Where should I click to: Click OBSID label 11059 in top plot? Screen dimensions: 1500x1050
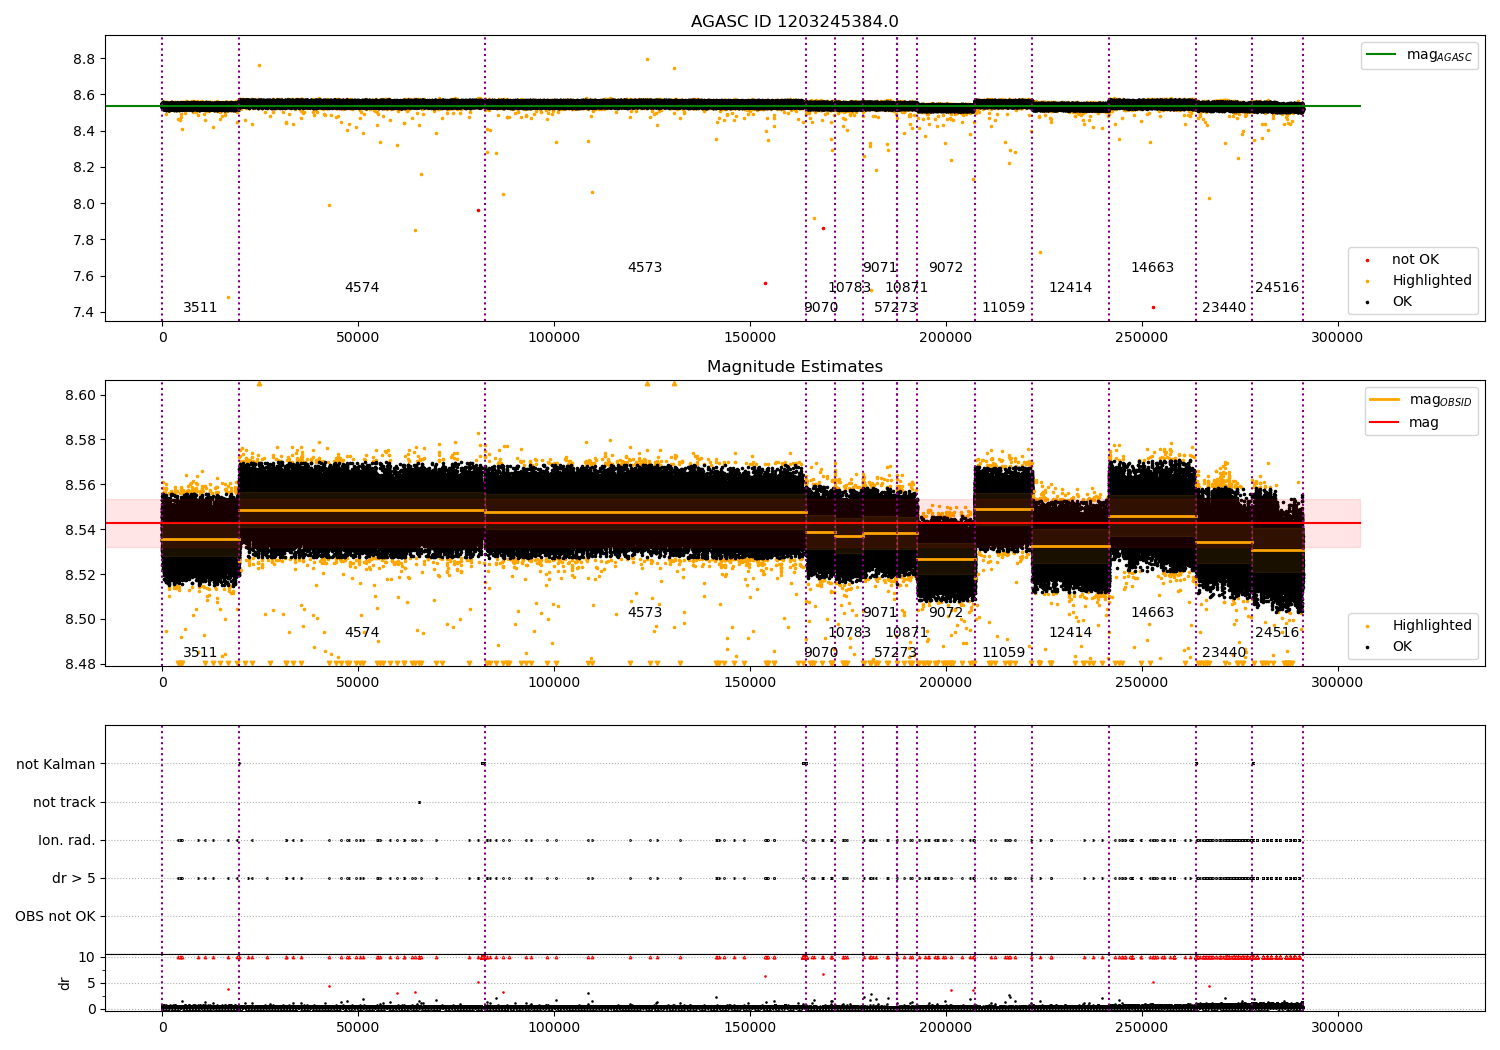pyautogui.click(x=1004, y=308)
